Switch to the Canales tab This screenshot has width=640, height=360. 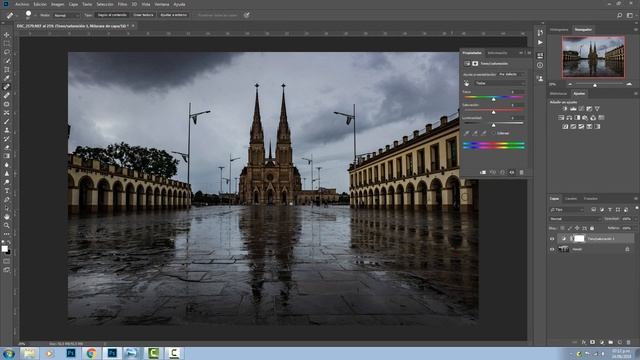(x=571, y=198)
